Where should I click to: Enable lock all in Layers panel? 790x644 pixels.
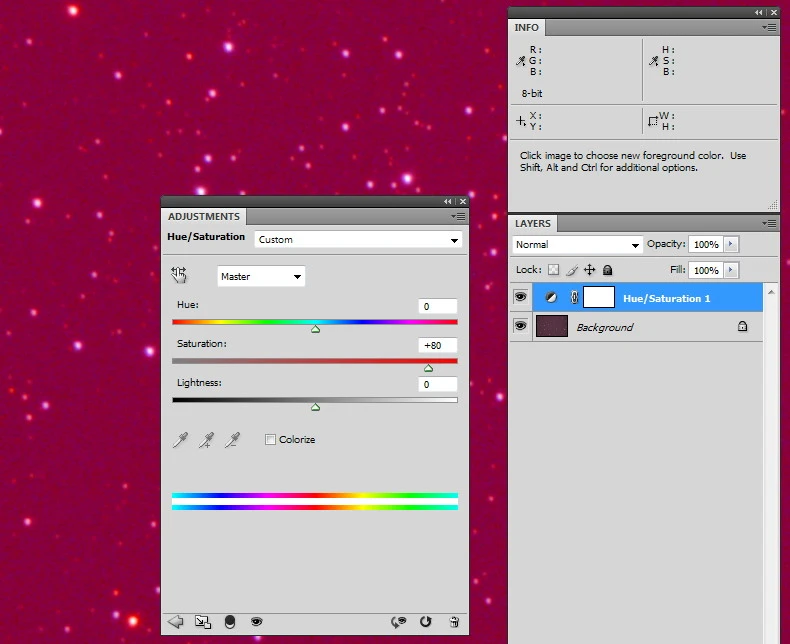607,270
